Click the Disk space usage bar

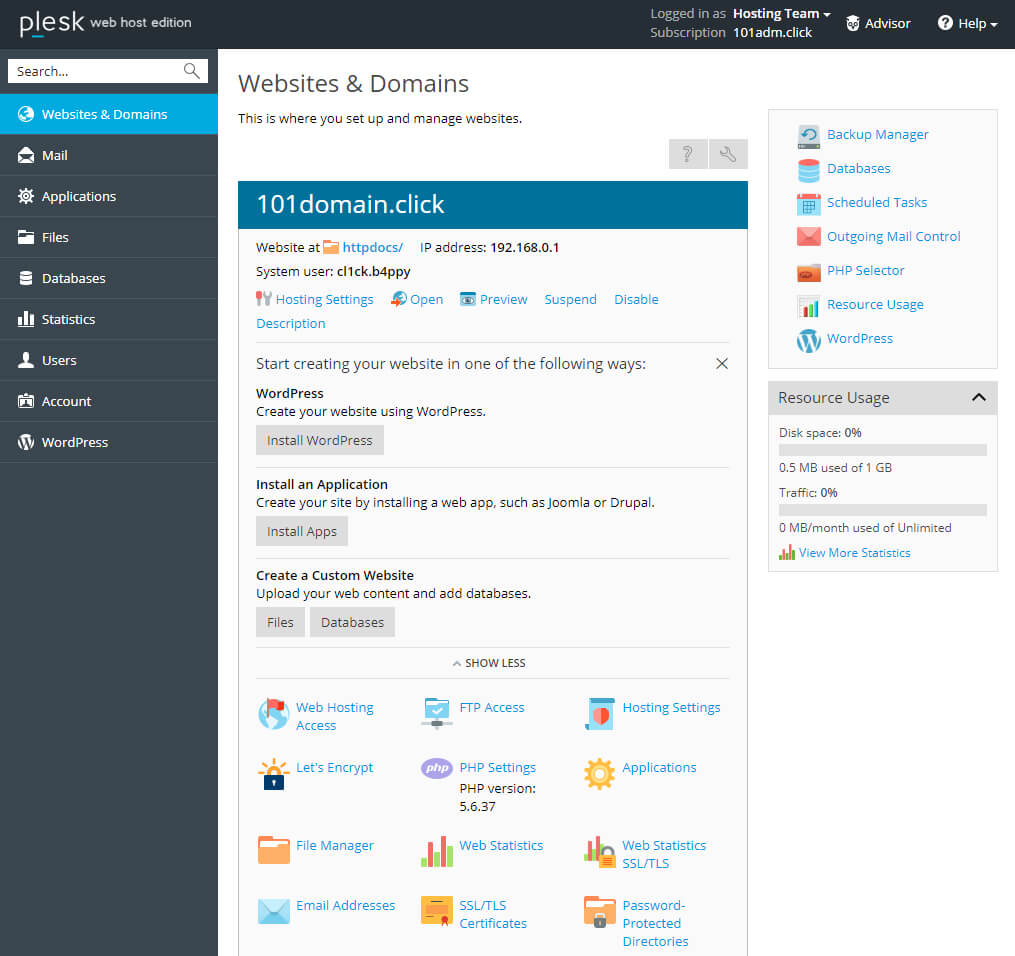pos(883,450)
